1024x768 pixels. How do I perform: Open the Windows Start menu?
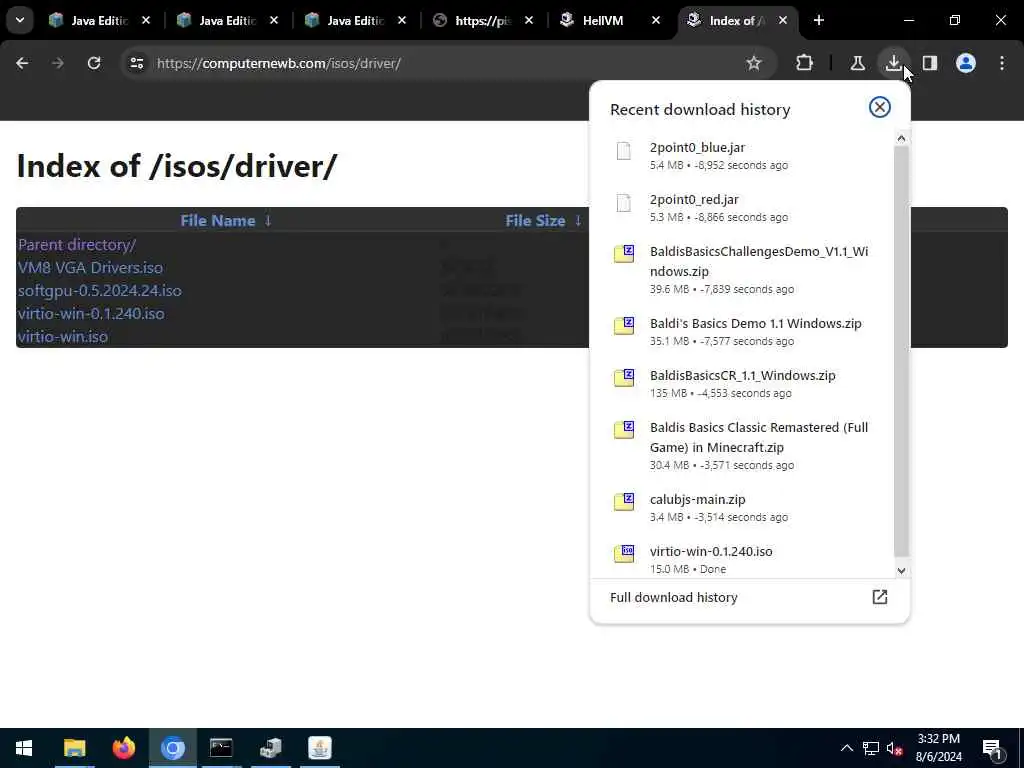pos(24,748)
